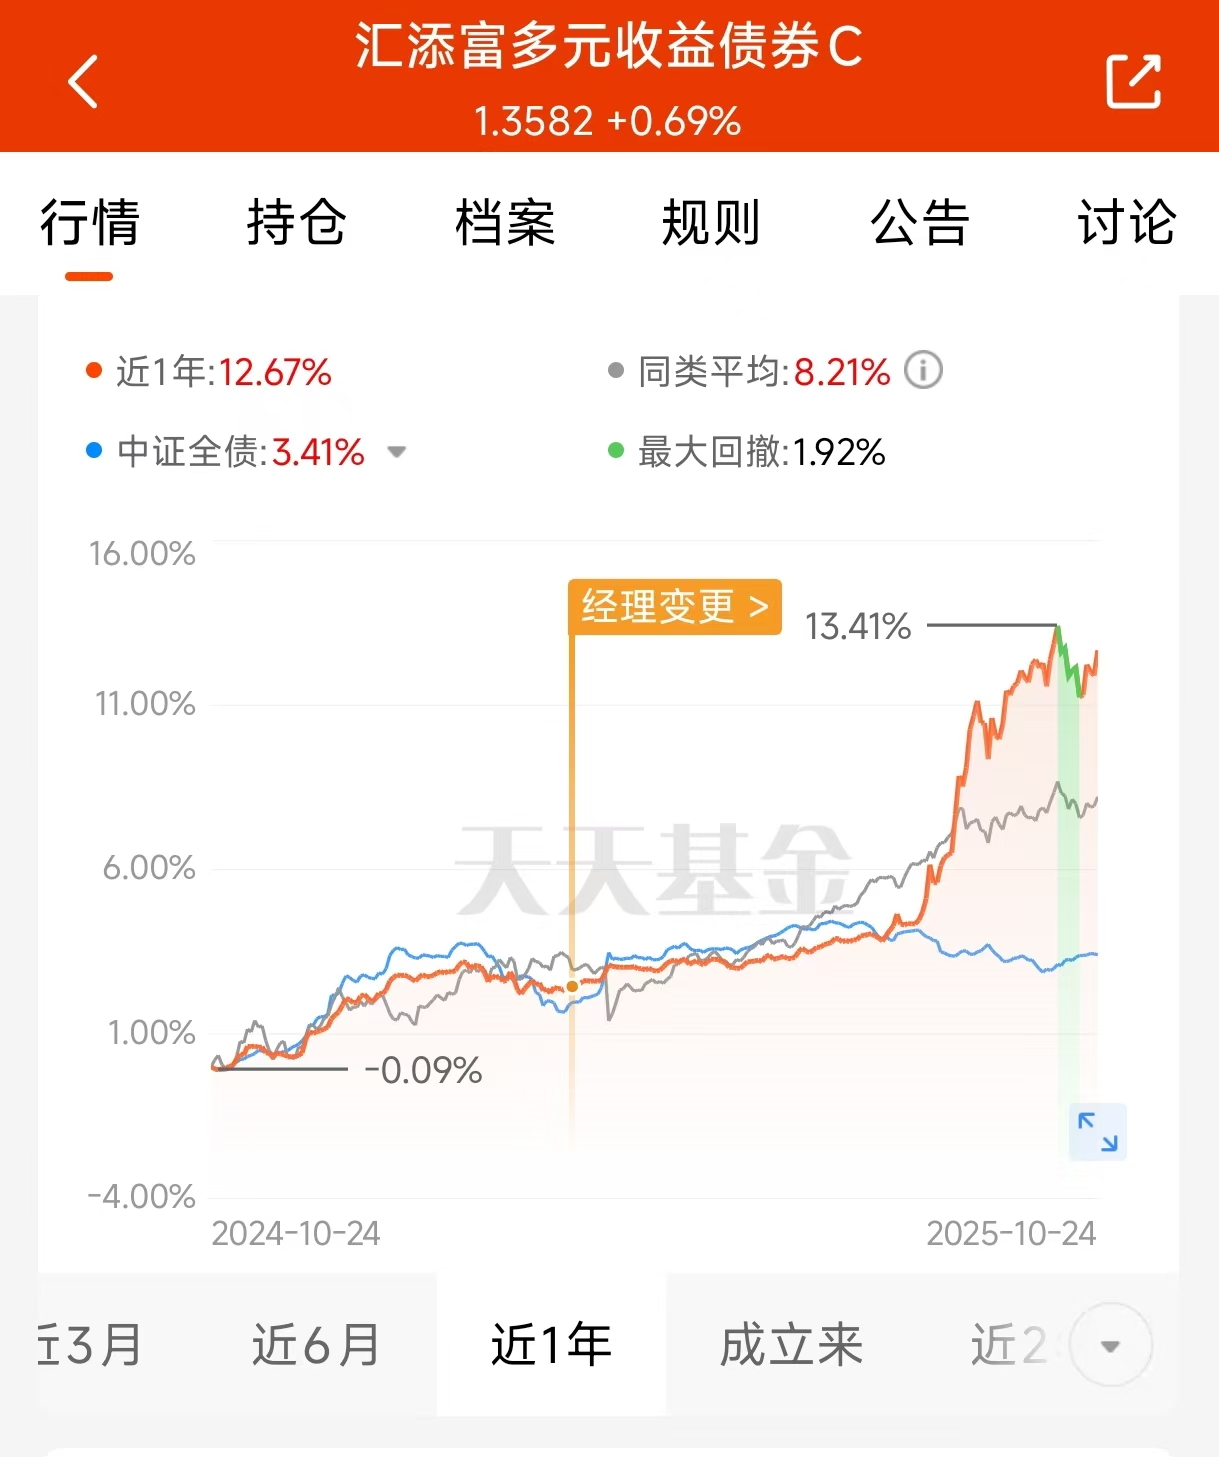This screenshot has width=1219, height=1457.
Task: Toggle the gray 同类平均 series legend
Action: [750, 372]
